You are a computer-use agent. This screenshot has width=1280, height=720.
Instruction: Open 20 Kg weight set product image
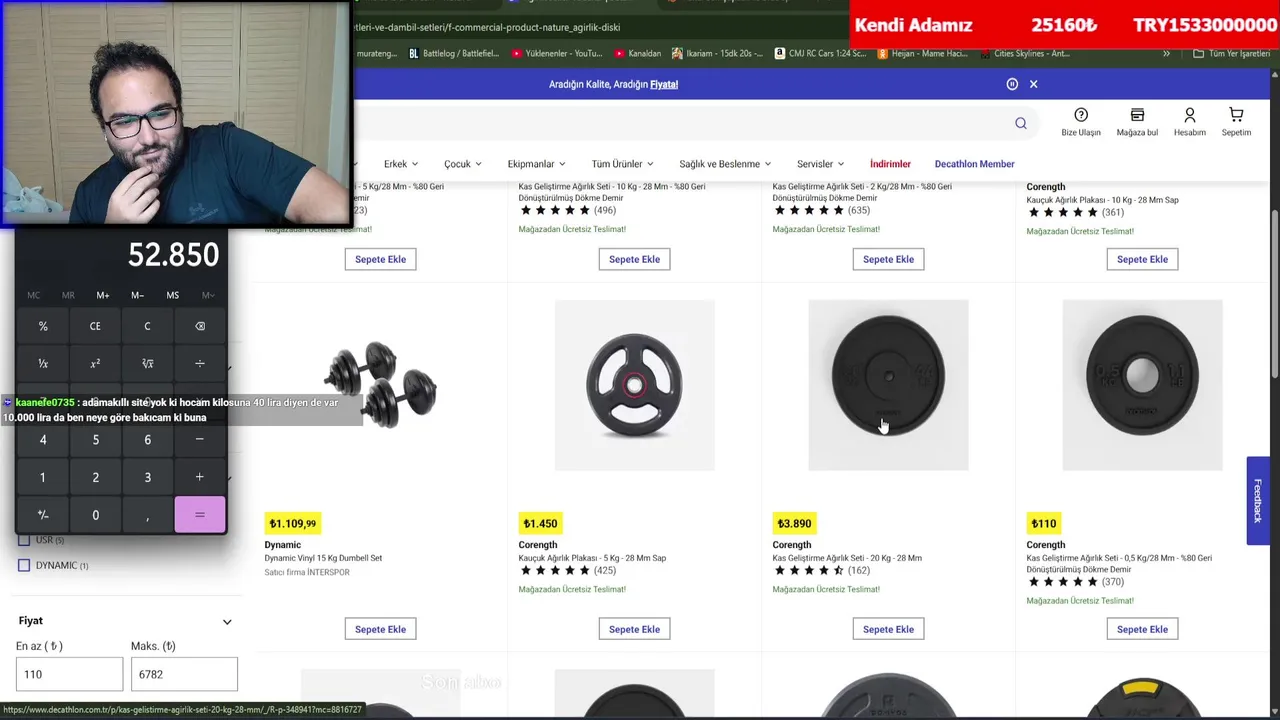coord(888,385)
